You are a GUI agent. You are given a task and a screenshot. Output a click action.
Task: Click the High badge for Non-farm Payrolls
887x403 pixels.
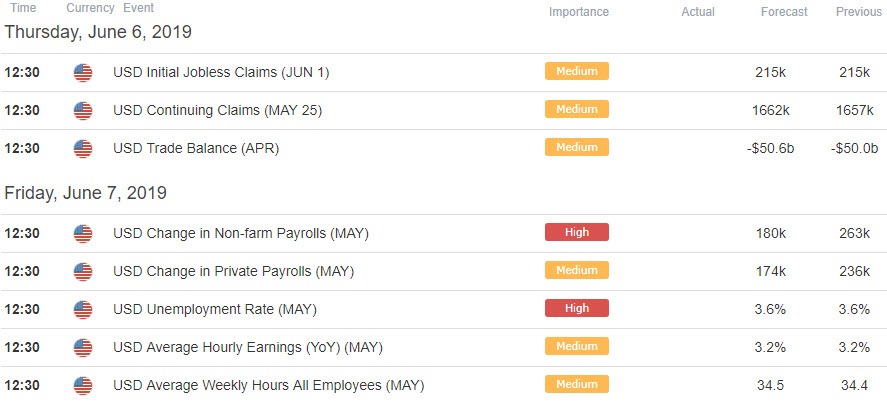click(576, 232)
